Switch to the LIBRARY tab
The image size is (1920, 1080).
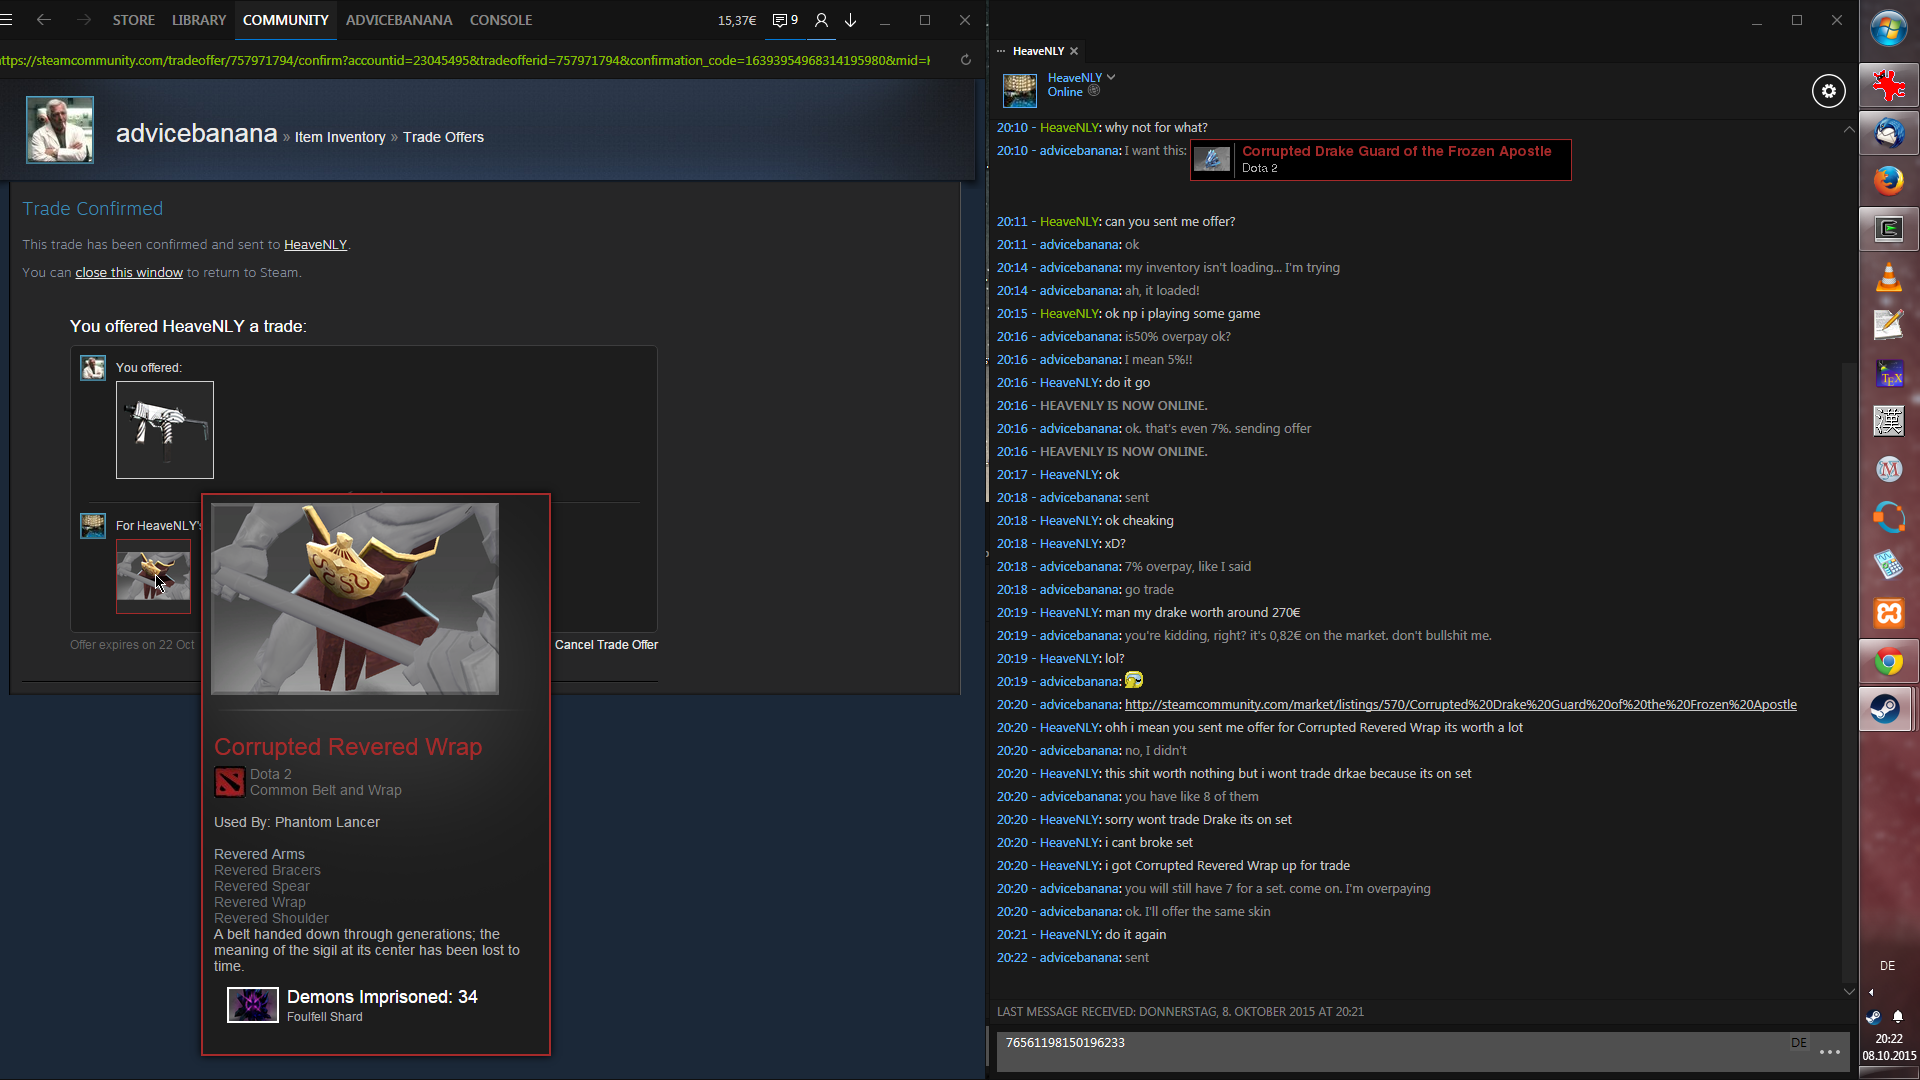[x=198, y=20]
